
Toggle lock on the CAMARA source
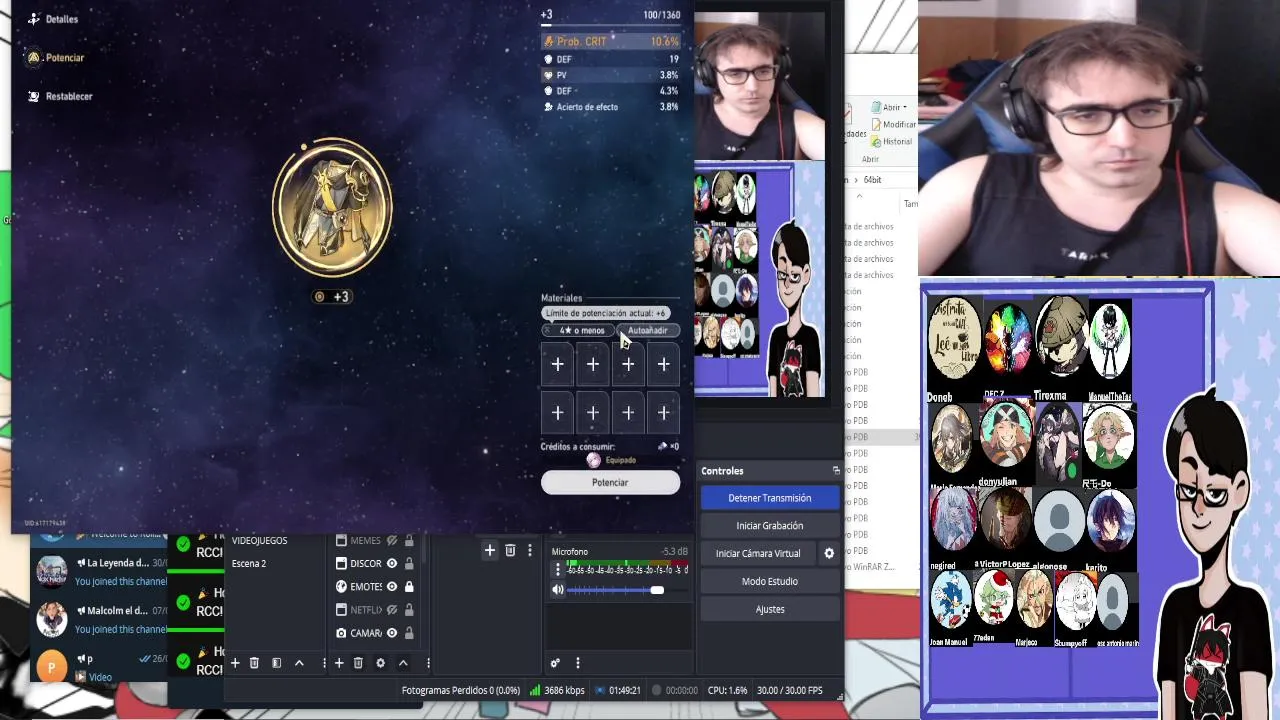(408, 633)
